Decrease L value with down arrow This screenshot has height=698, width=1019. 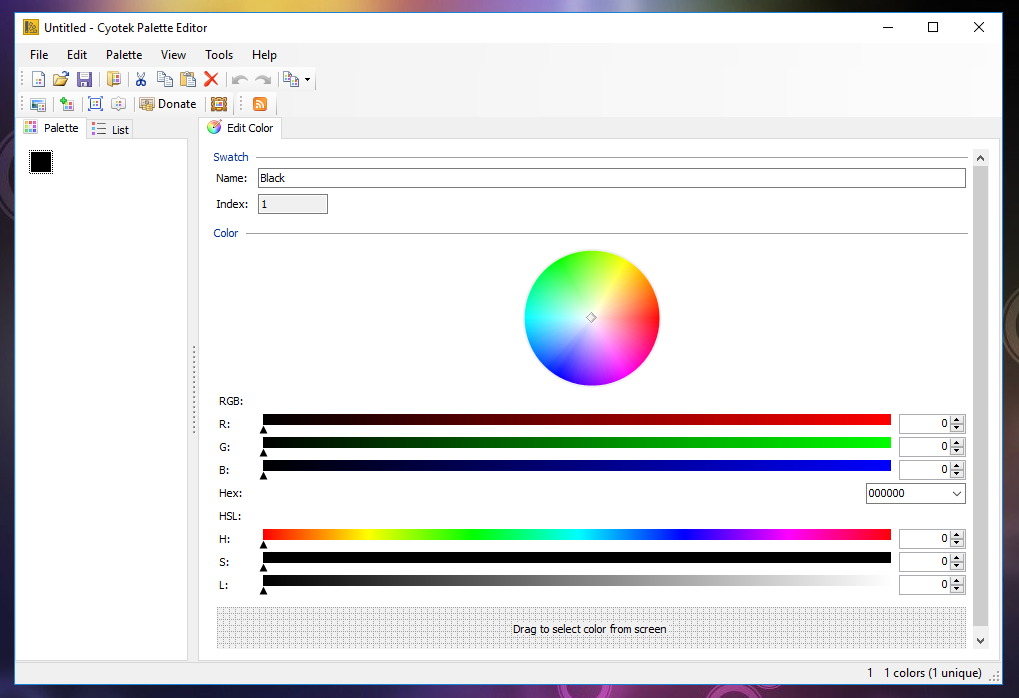957,589
